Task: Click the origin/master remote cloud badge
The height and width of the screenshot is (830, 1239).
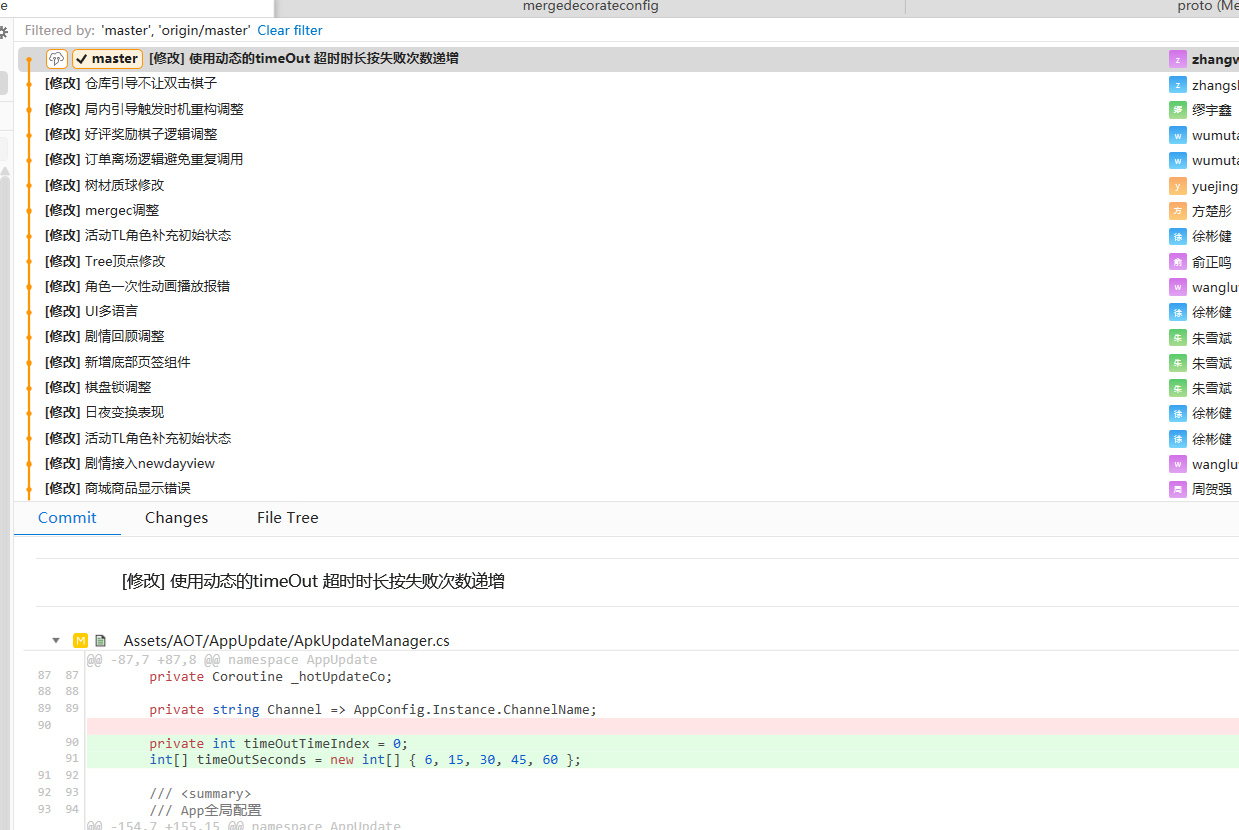Action: [57, 59]
